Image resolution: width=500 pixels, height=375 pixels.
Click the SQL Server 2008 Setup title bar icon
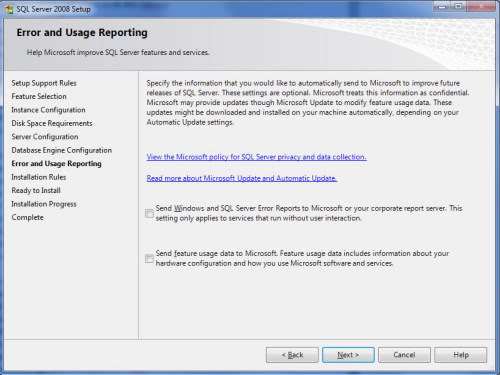pyautogui.click(x=8, y=9)
